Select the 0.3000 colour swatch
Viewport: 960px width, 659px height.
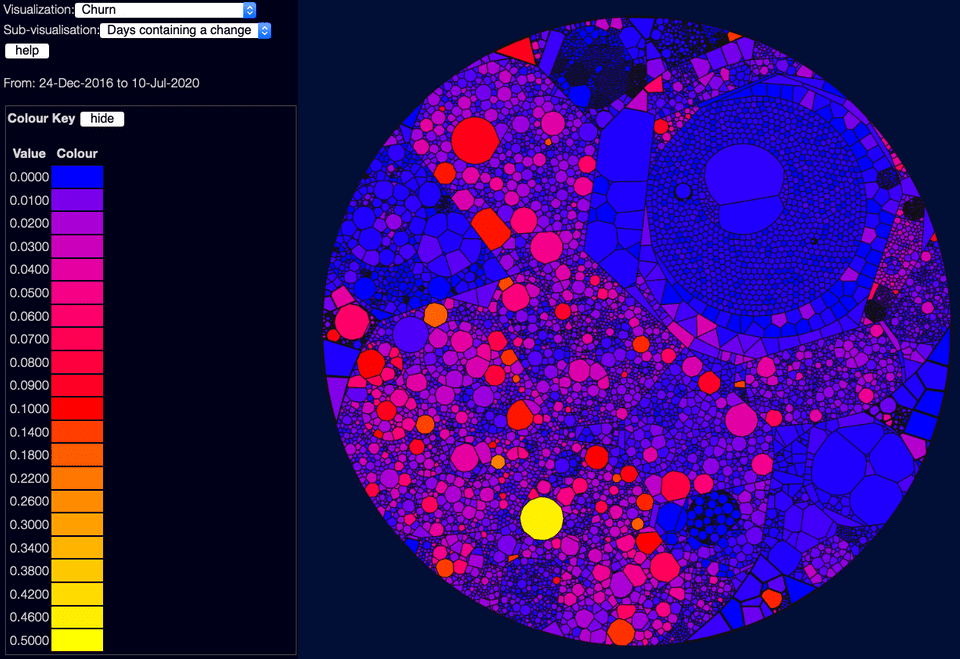(x=77, y=524)
